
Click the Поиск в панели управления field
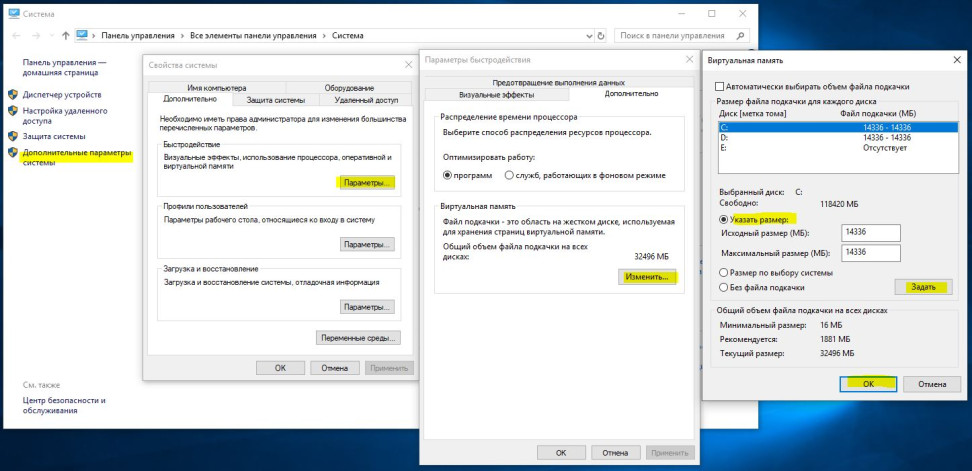tap(674, 36)
